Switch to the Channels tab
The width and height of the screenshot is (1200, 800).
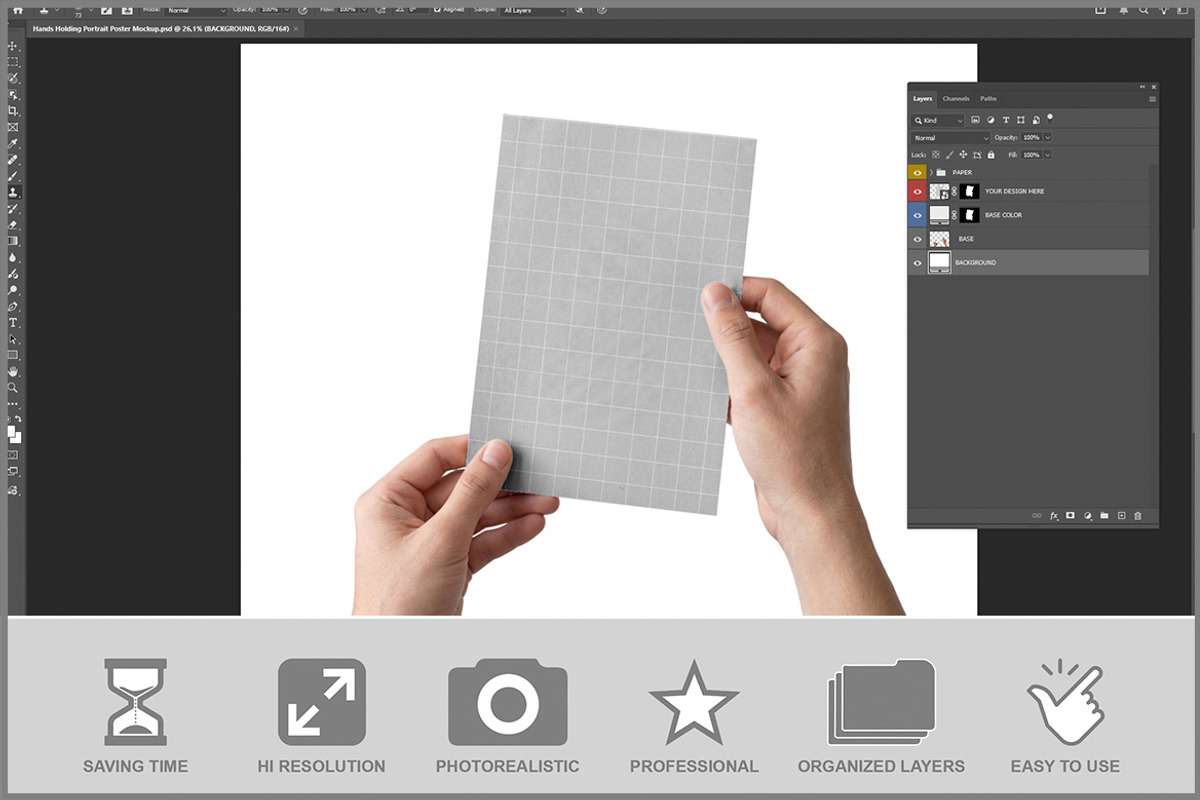pos(956,99)
